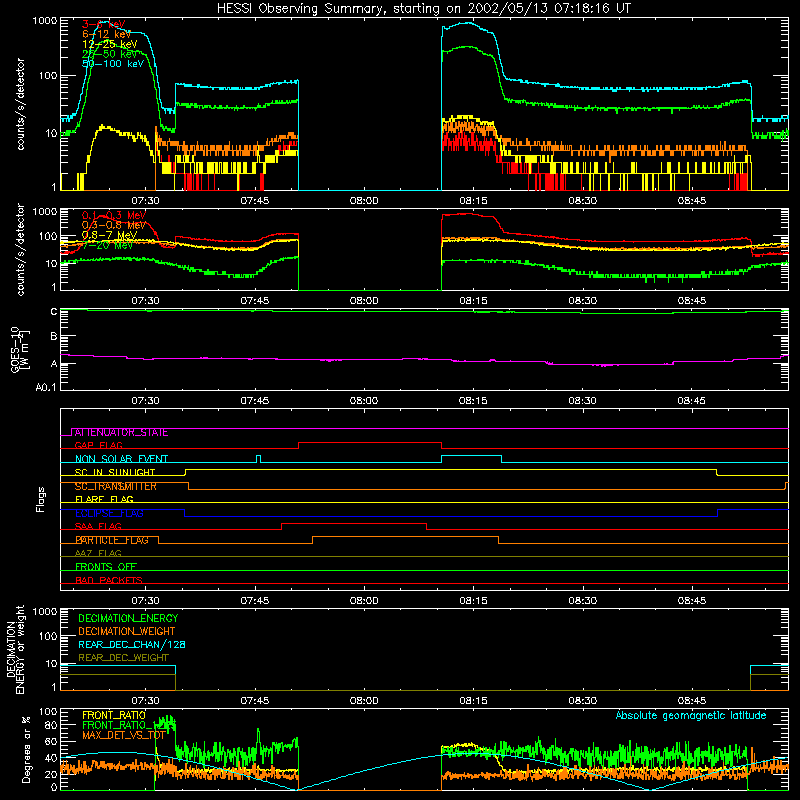
Task: Click the GOES-10 axis label
Action: (15, 349)
